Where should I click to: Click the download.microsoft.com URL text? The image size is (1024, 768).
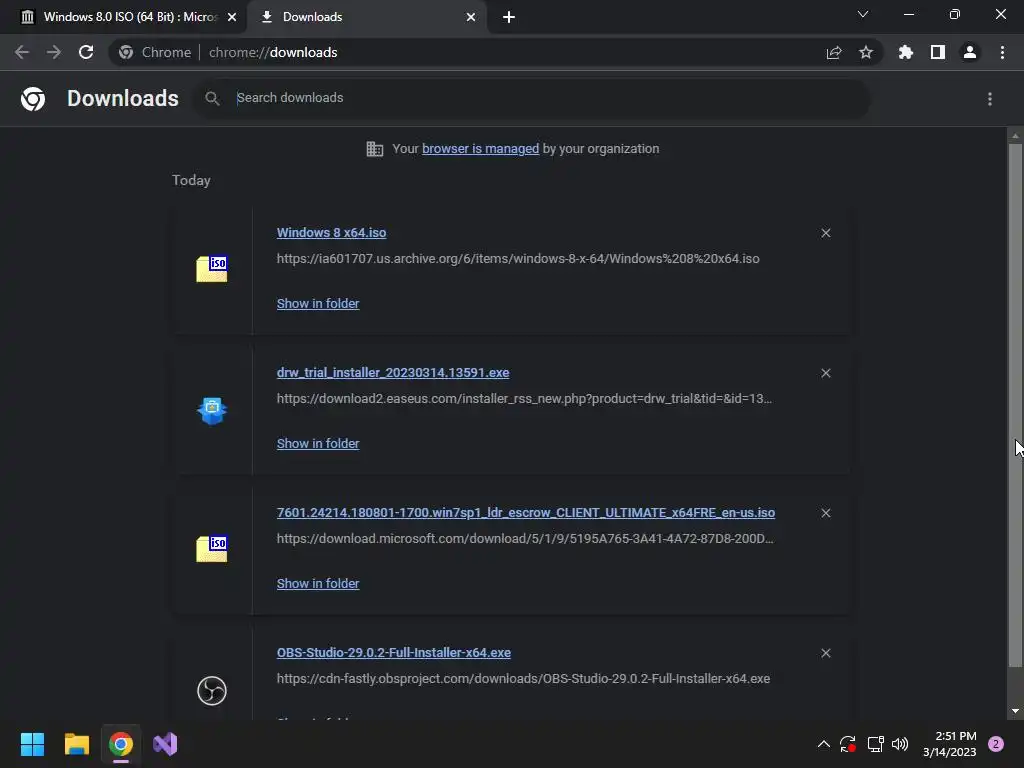point(525,539)
